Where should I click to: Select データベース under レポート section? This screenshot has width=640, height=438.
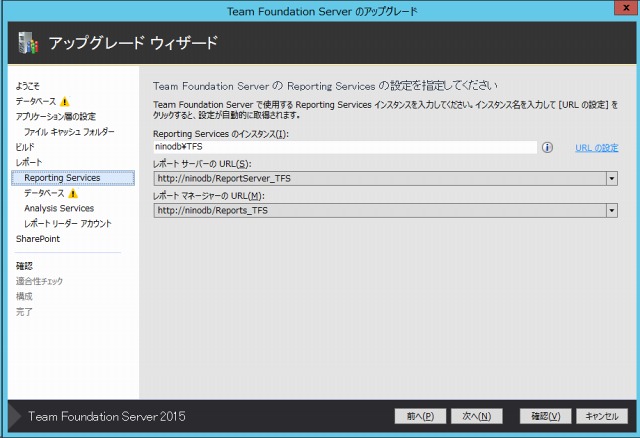tap(44, 193)
